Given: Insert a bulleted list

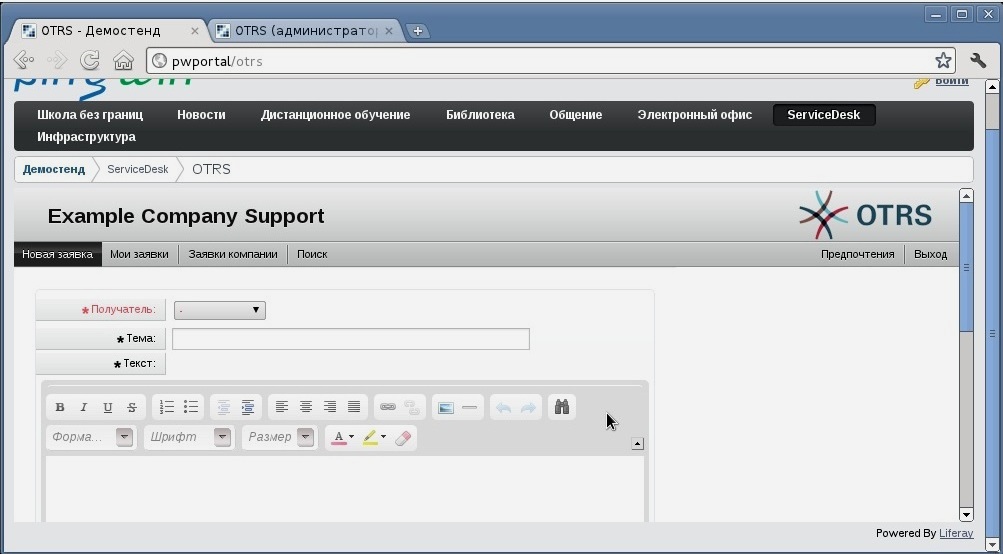Looking at the screenshot, I should pyautogui.click(x=191, y=407).
